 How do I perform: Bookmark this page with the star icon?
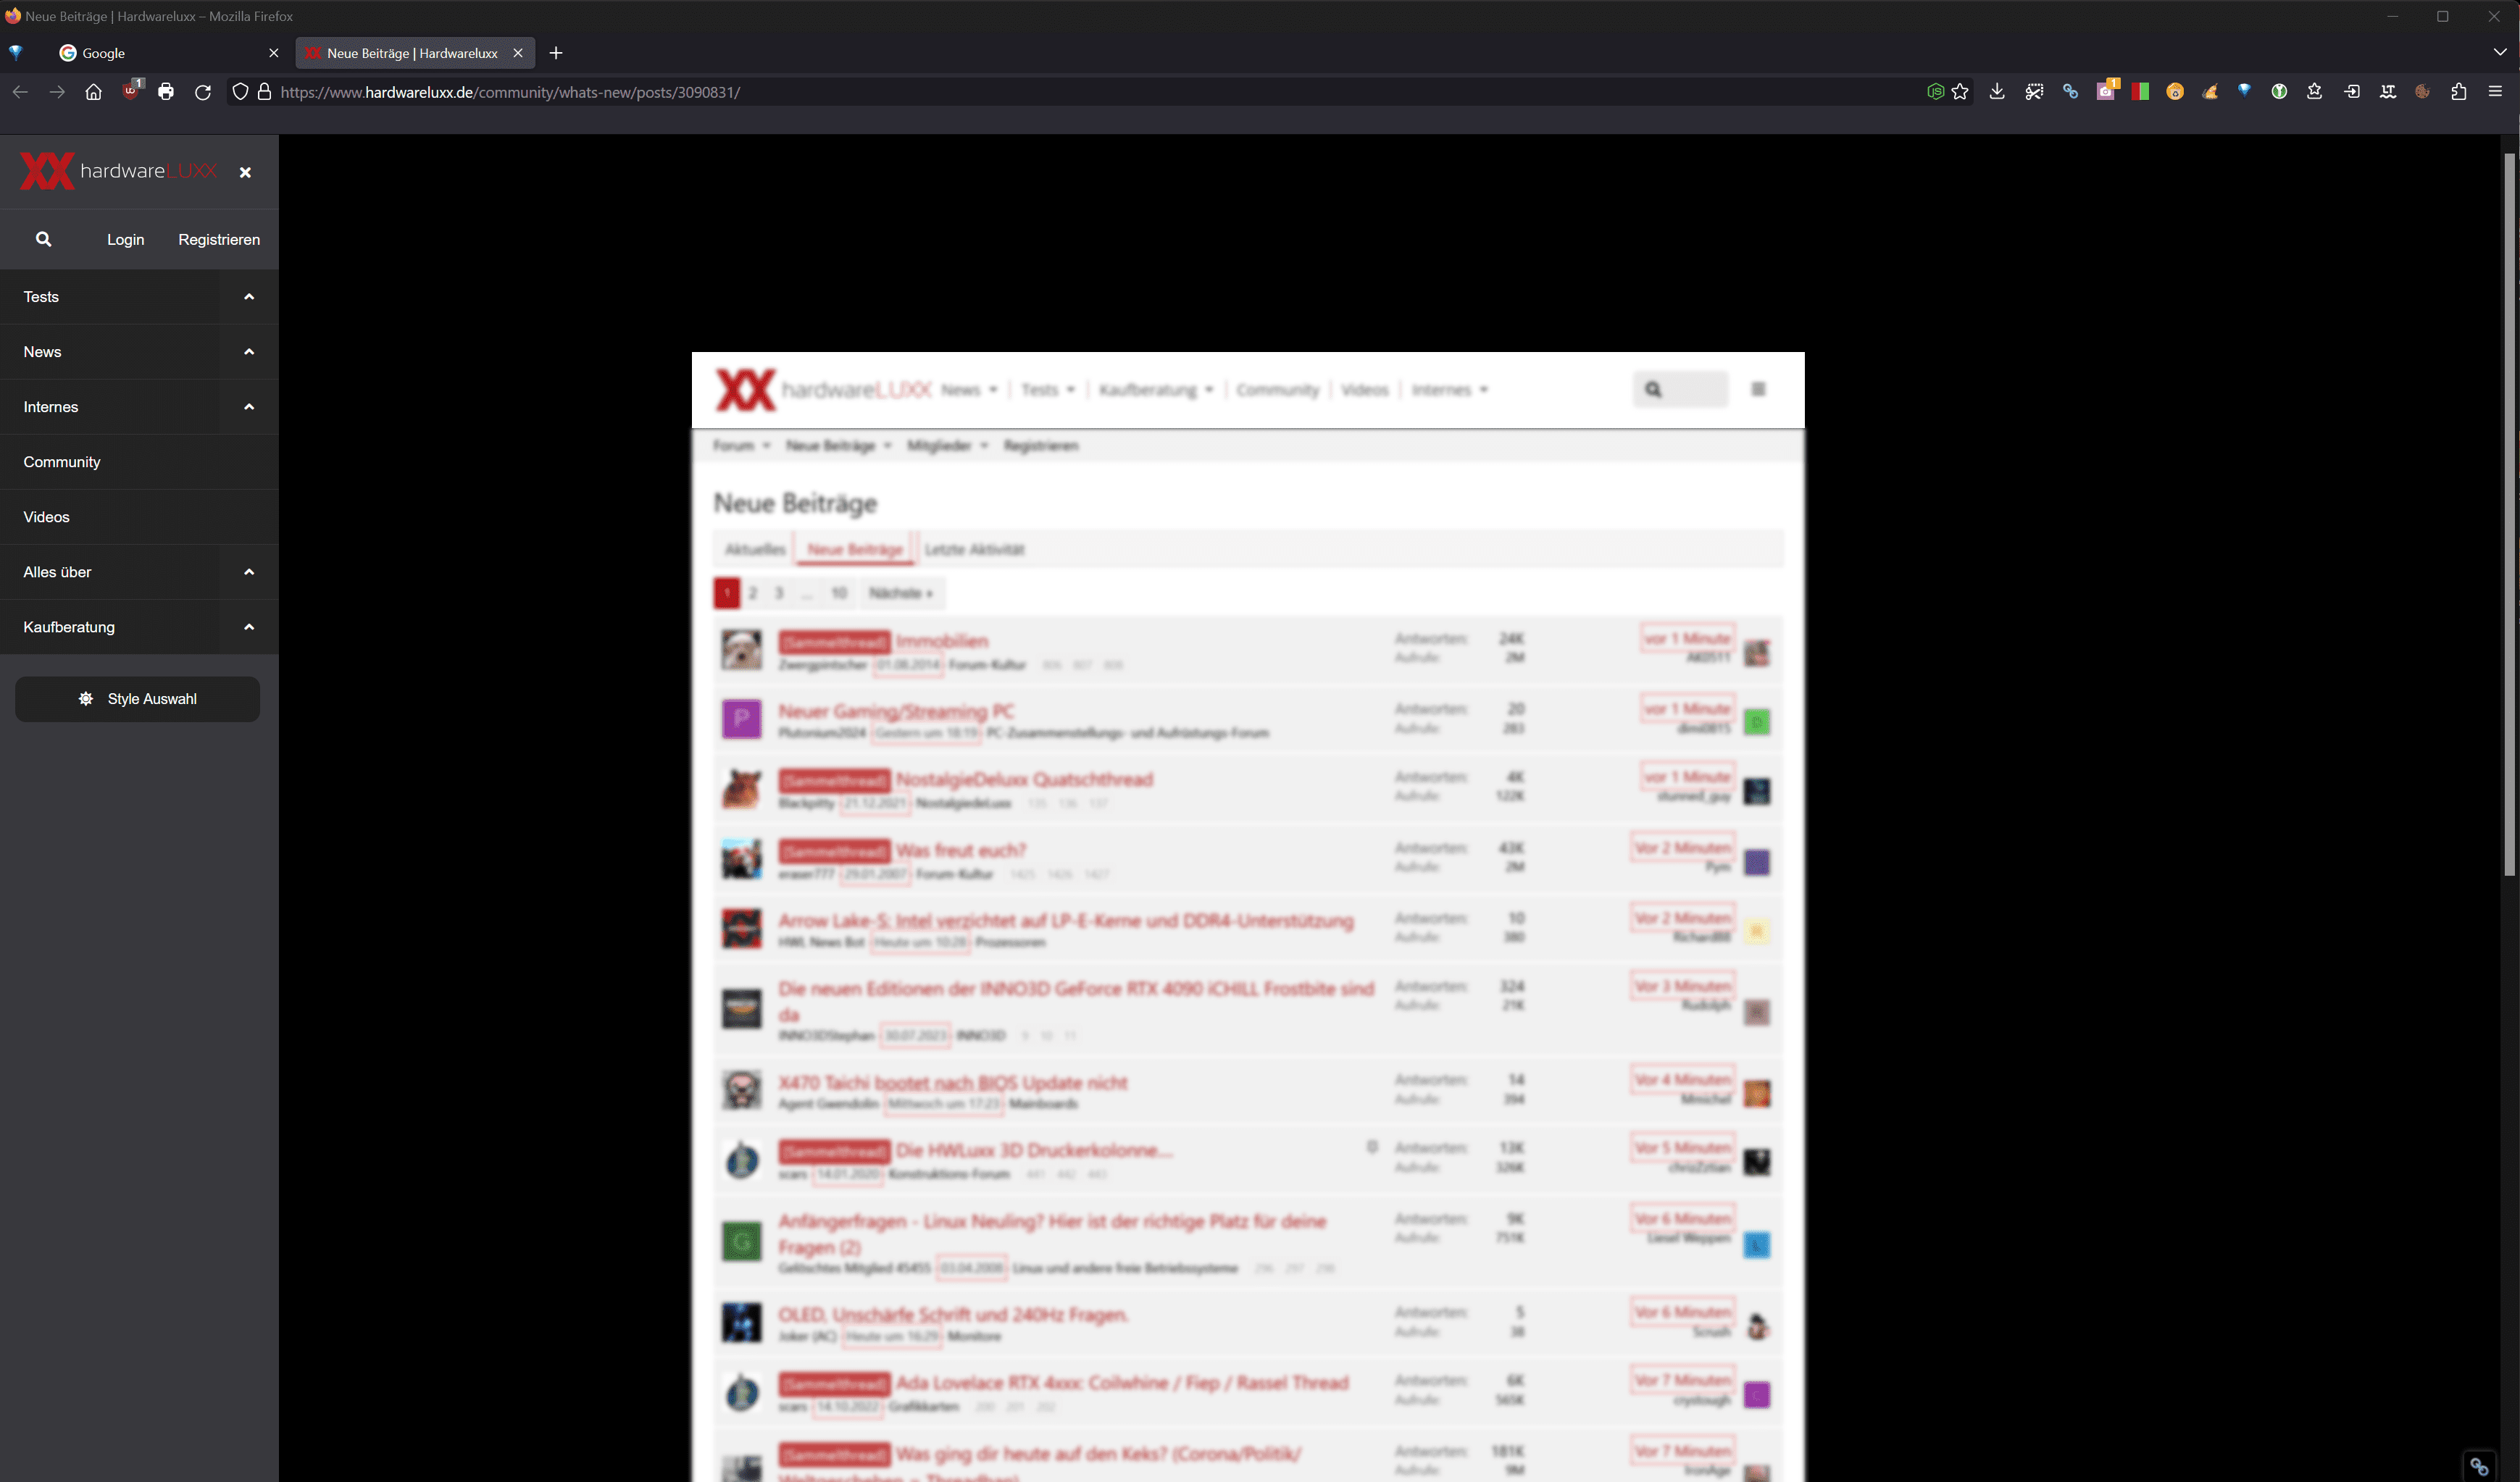(1960, 92)
